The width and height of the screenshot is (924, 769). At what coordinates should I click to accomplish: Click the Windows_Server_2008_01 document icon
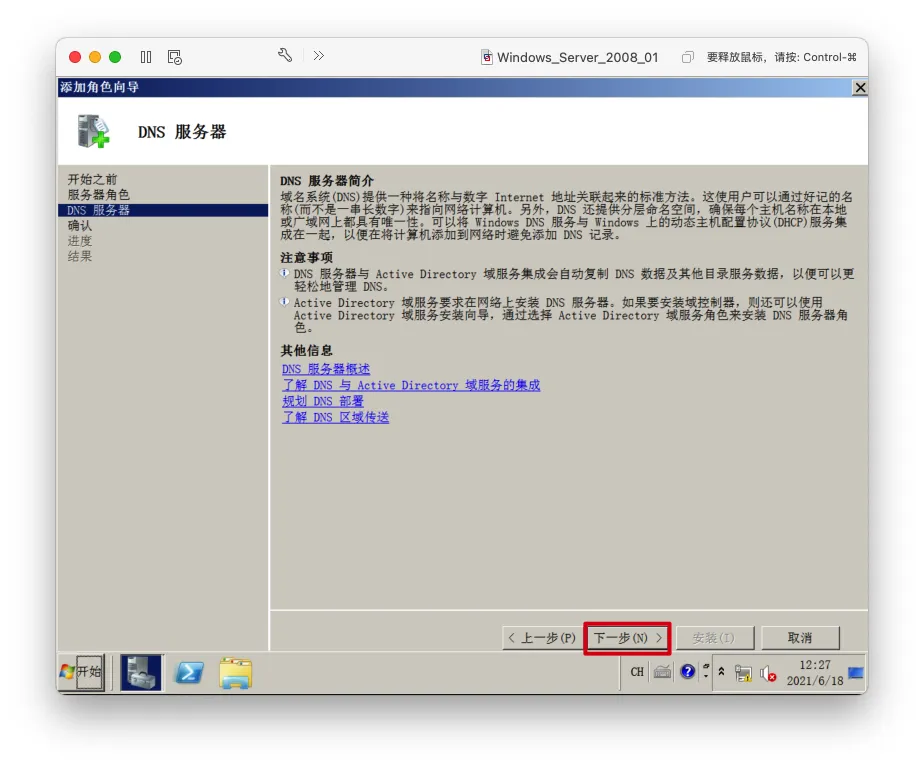click(487, 57)
